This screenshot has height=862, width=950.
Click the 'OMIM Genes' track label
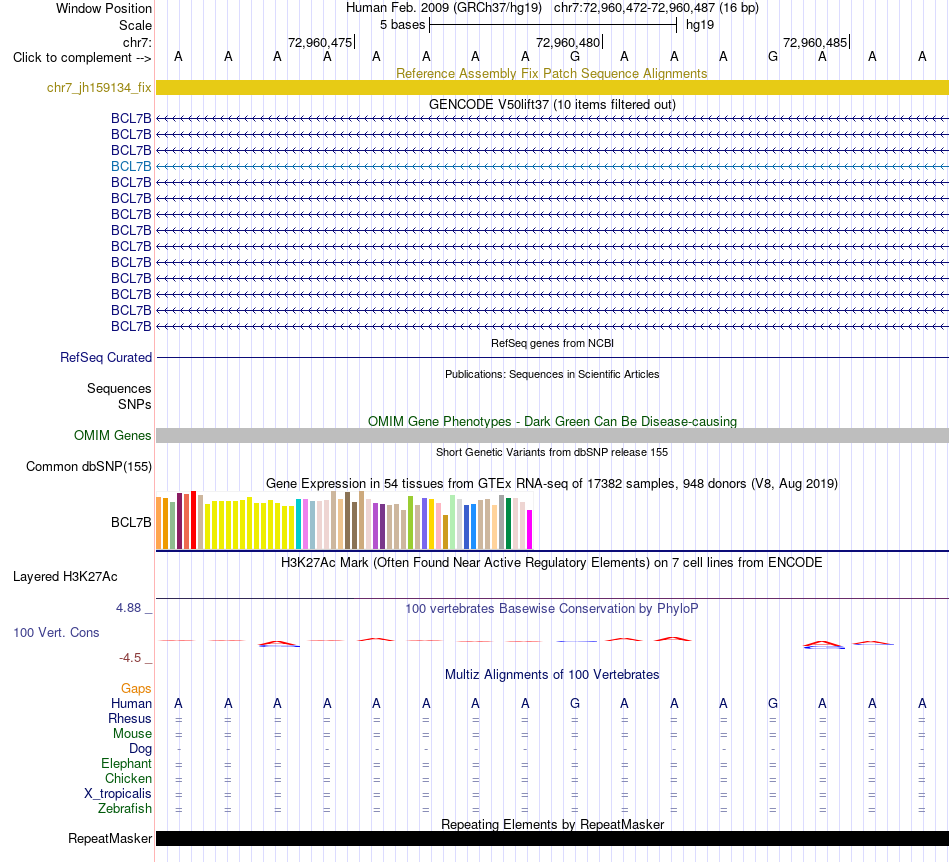(112, 435)
